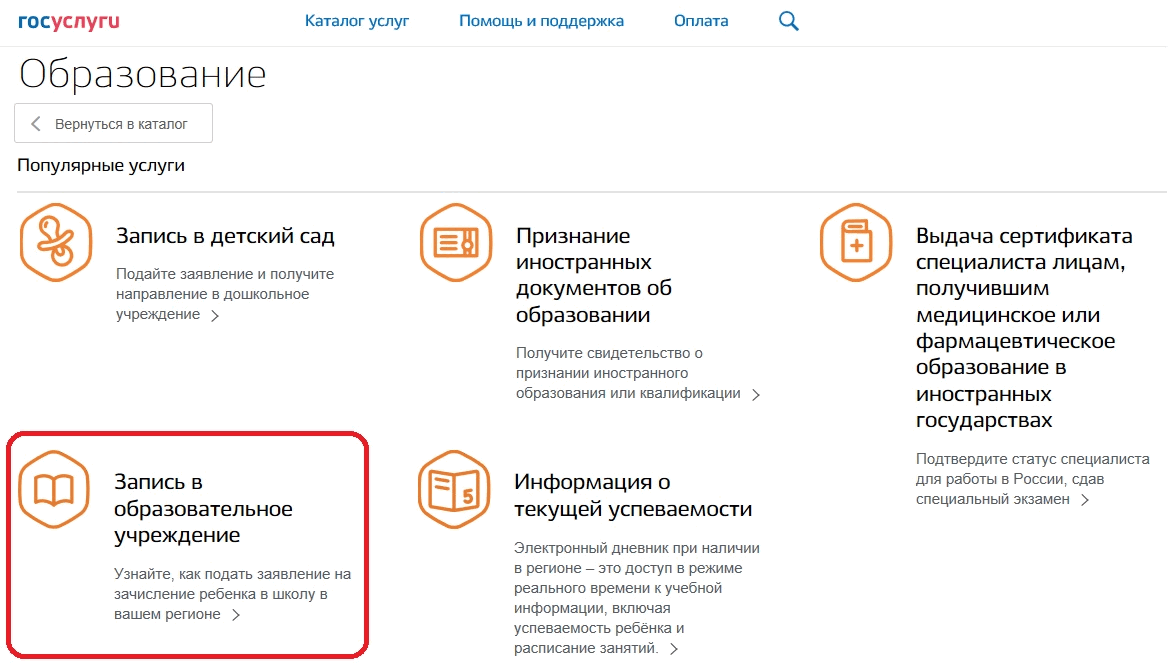Viewport: 1173px width, 672px height.
Task: Click chevron after образования или квалификации
Action: tap(756, 394)
